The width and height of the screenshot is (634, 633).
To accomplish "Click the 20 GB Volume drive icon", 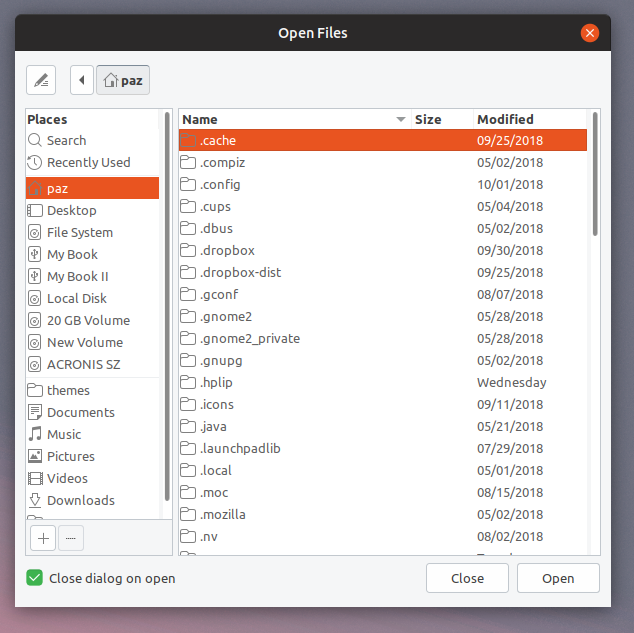I will click(x=35, y=321).
